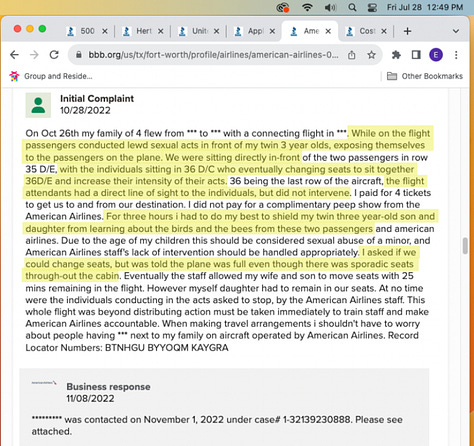Close the "Appl" tab
The height and width of the screenshot is (446, 474).
272,31
